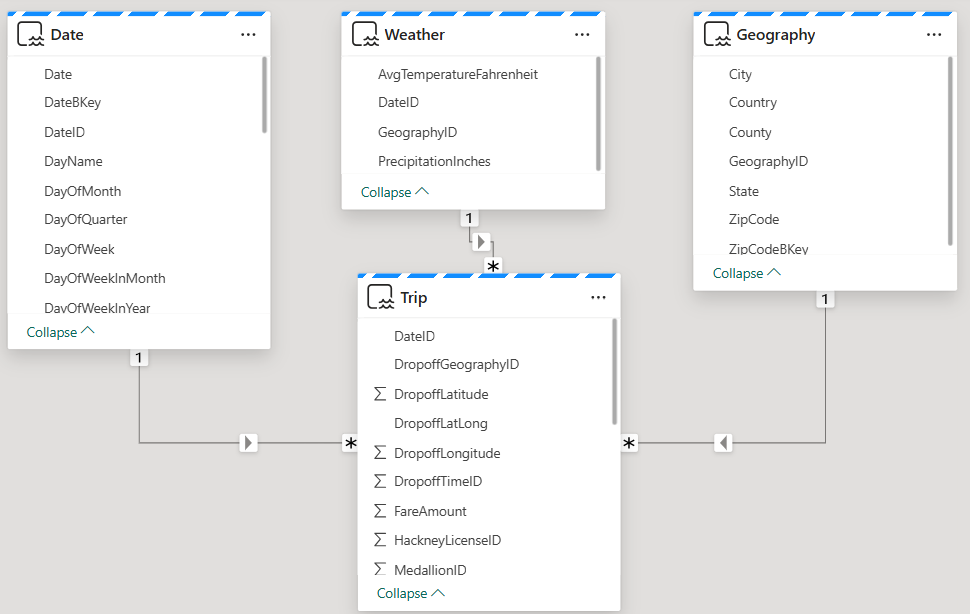
Task: Click the Trip table scrollbar
Action: click(614, 372)
